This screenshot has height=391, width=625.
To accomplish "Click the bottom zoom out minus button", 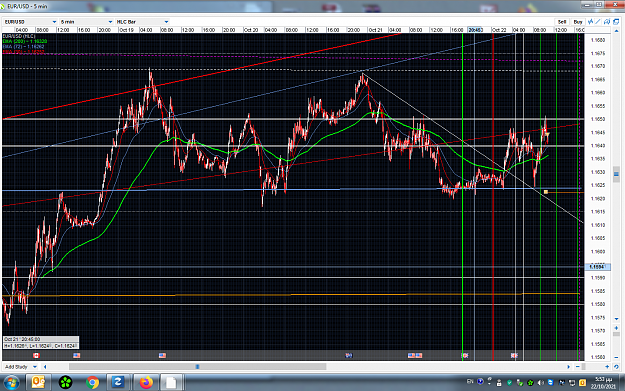I will (578, 367).
